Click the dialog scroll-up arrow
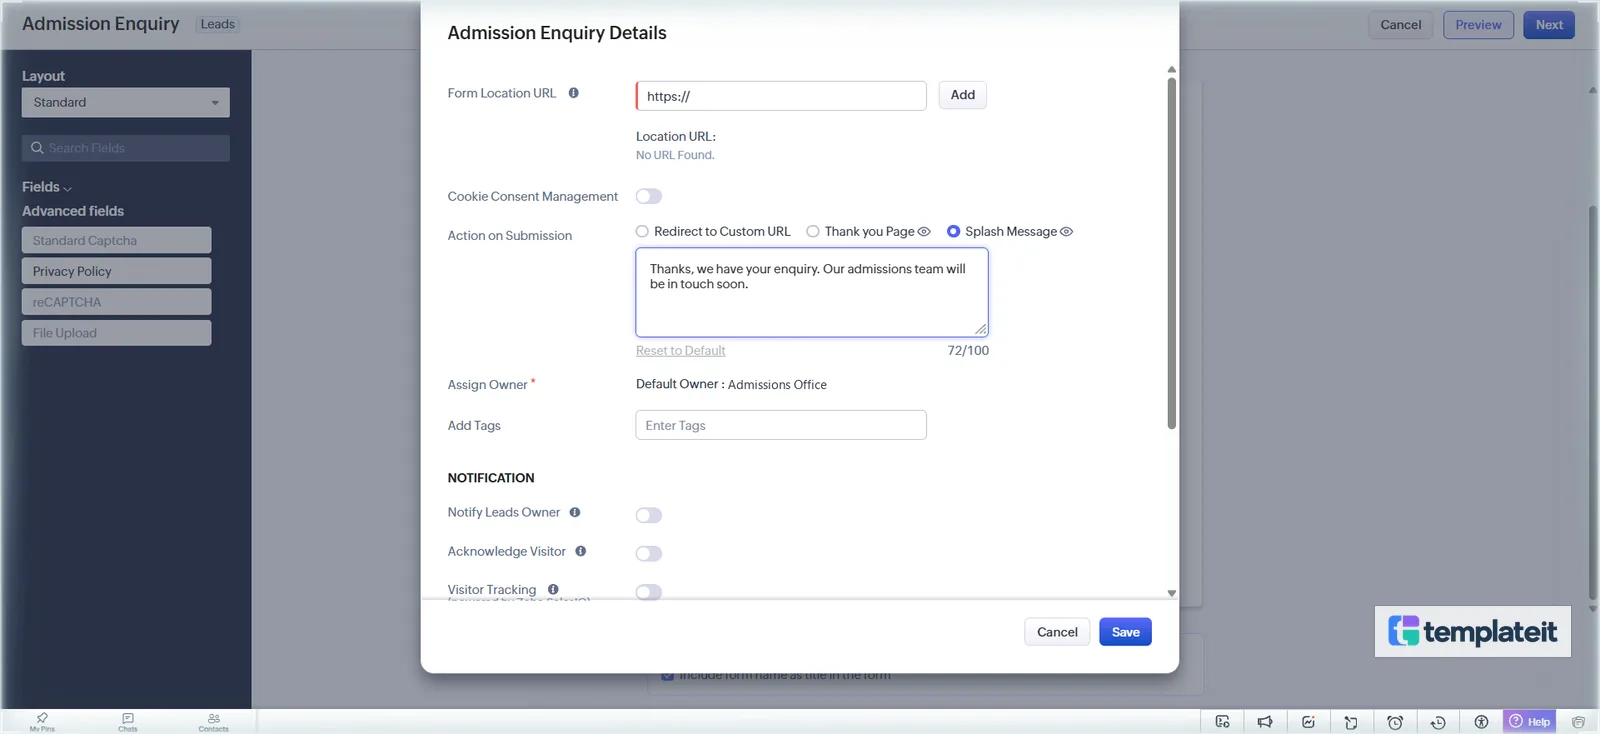1600x734 pixels. (1172, 70)
